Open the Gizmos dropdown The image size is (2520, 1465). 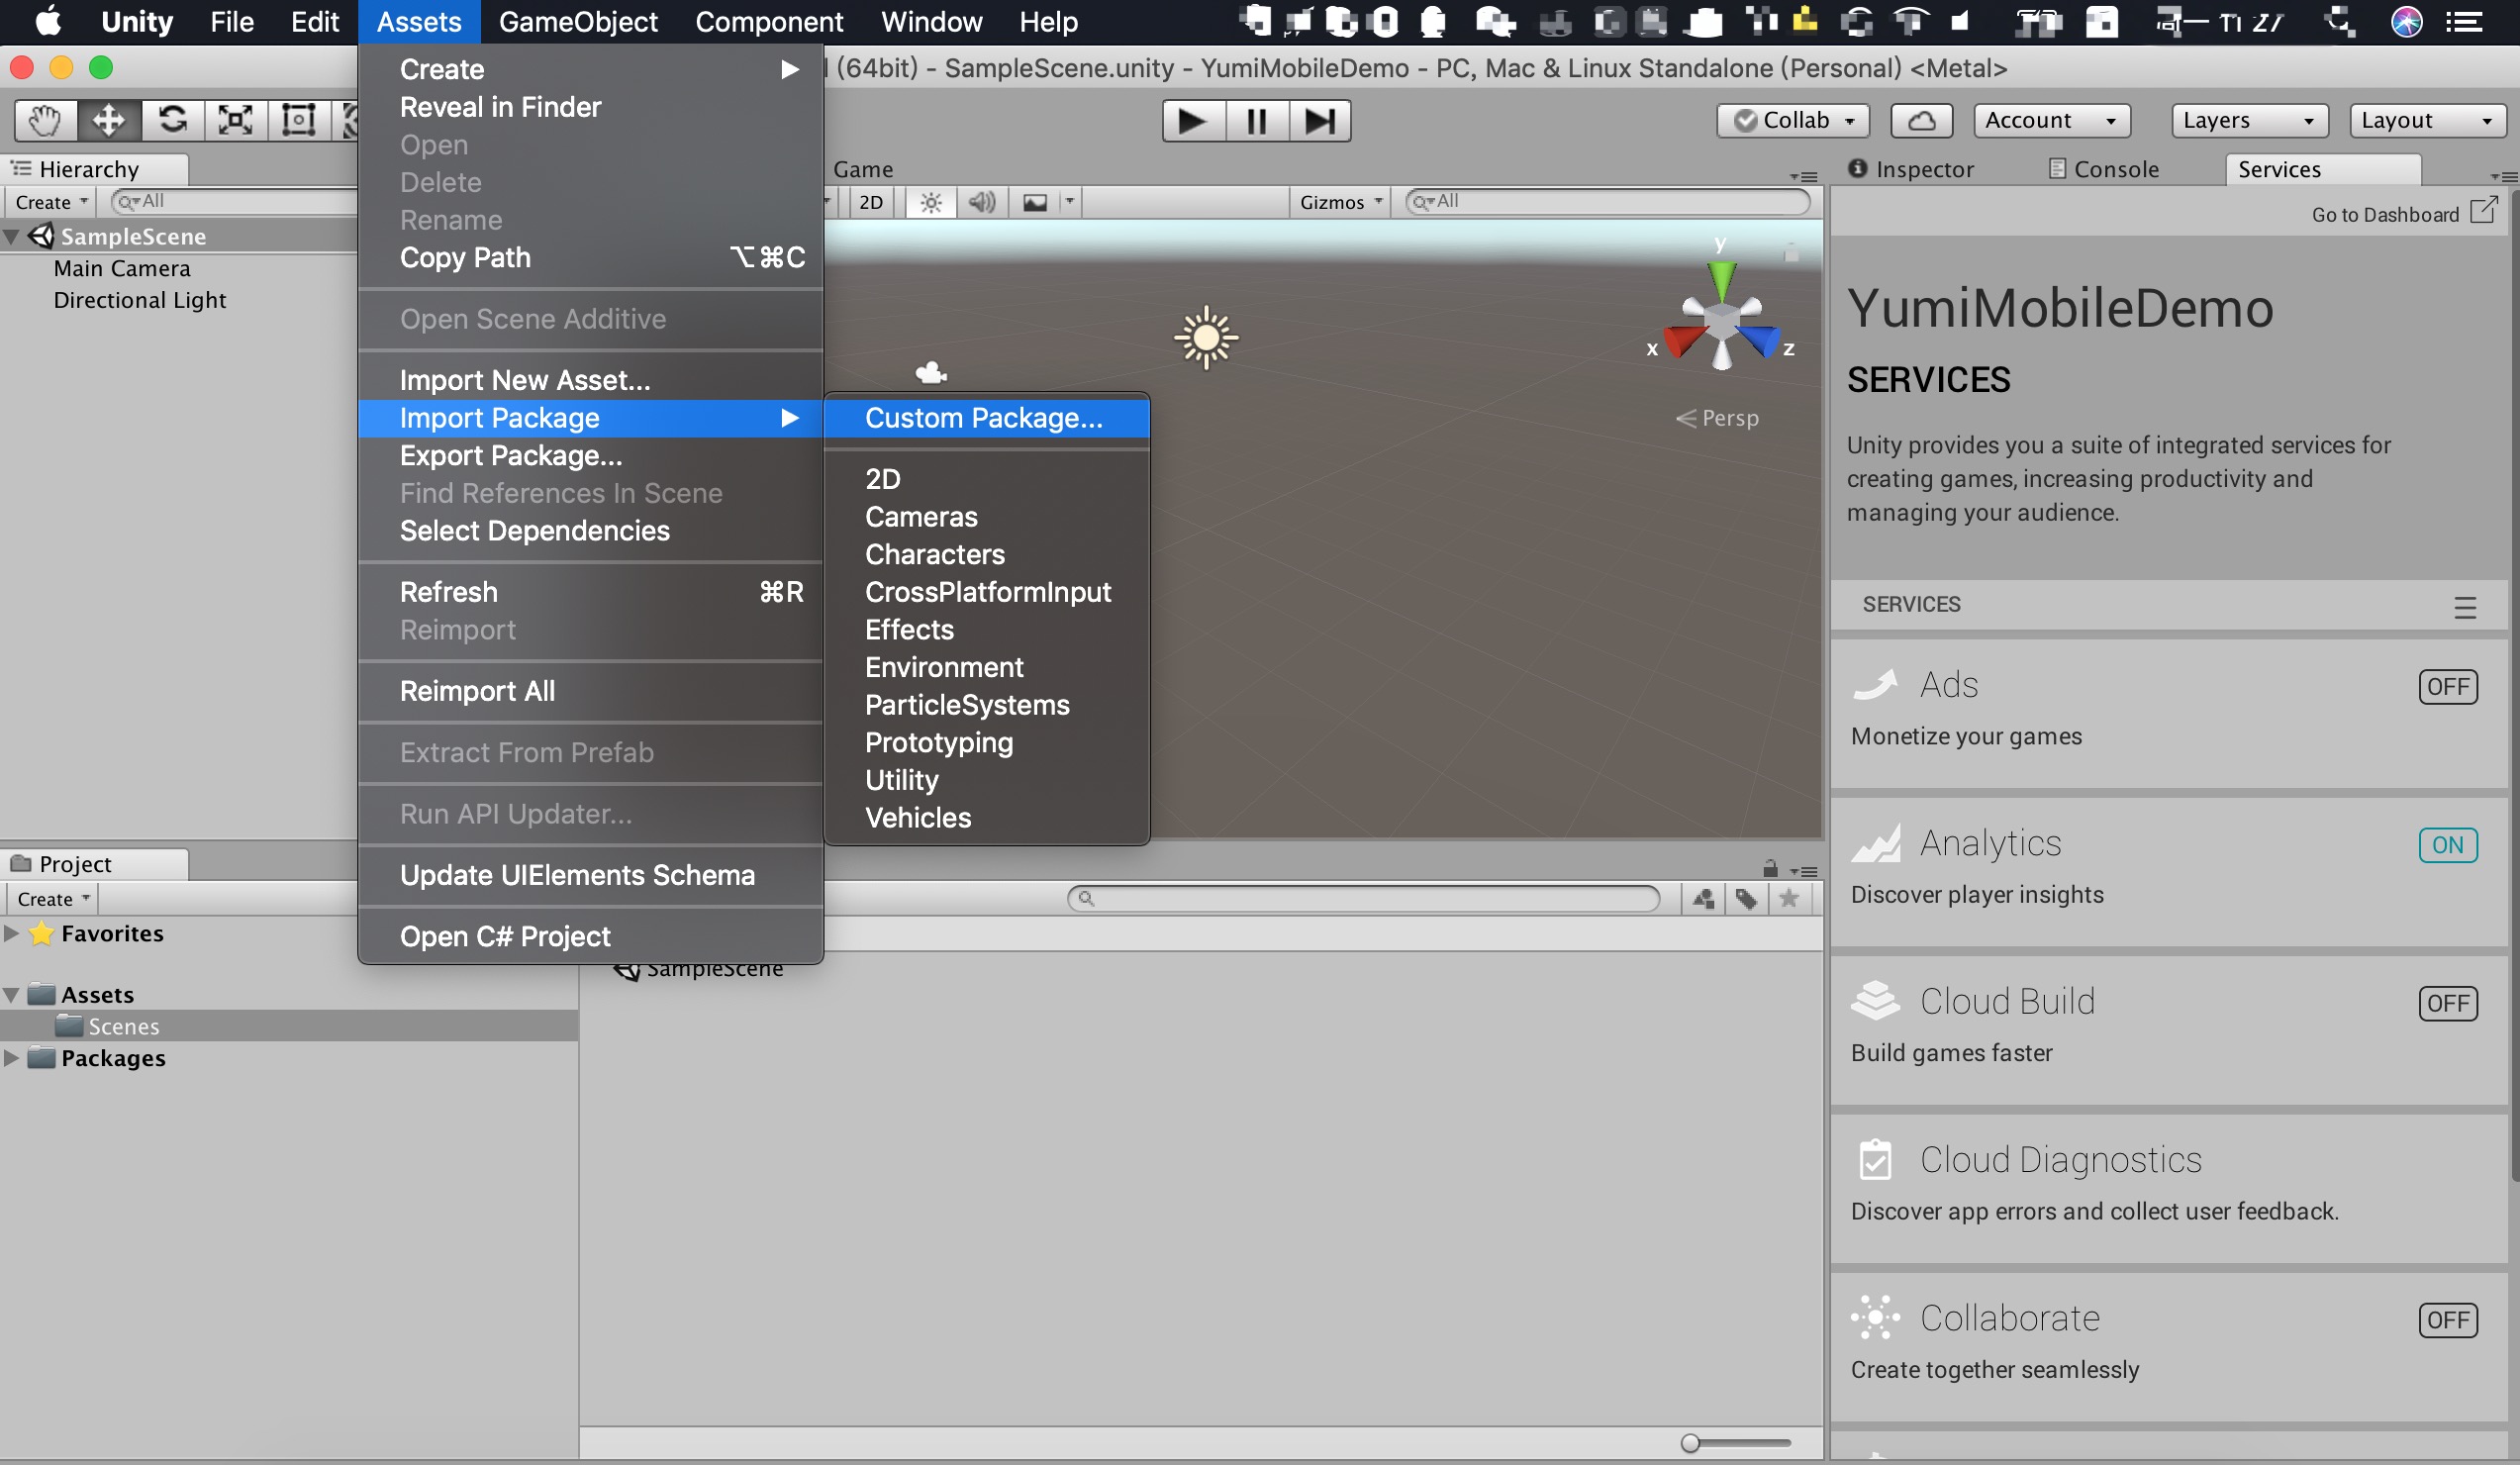click(x=1339, y=203)
